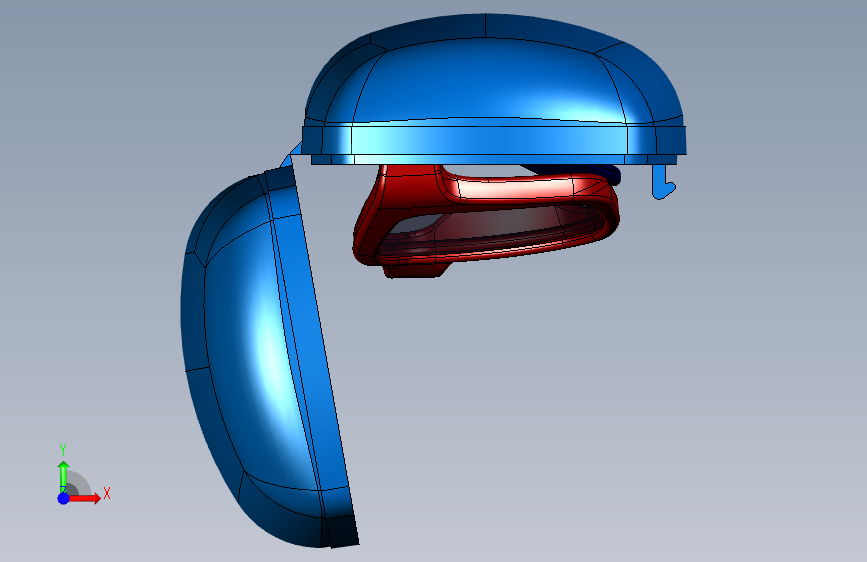Click the blue Z axis dot of triad

pos(64,498)
